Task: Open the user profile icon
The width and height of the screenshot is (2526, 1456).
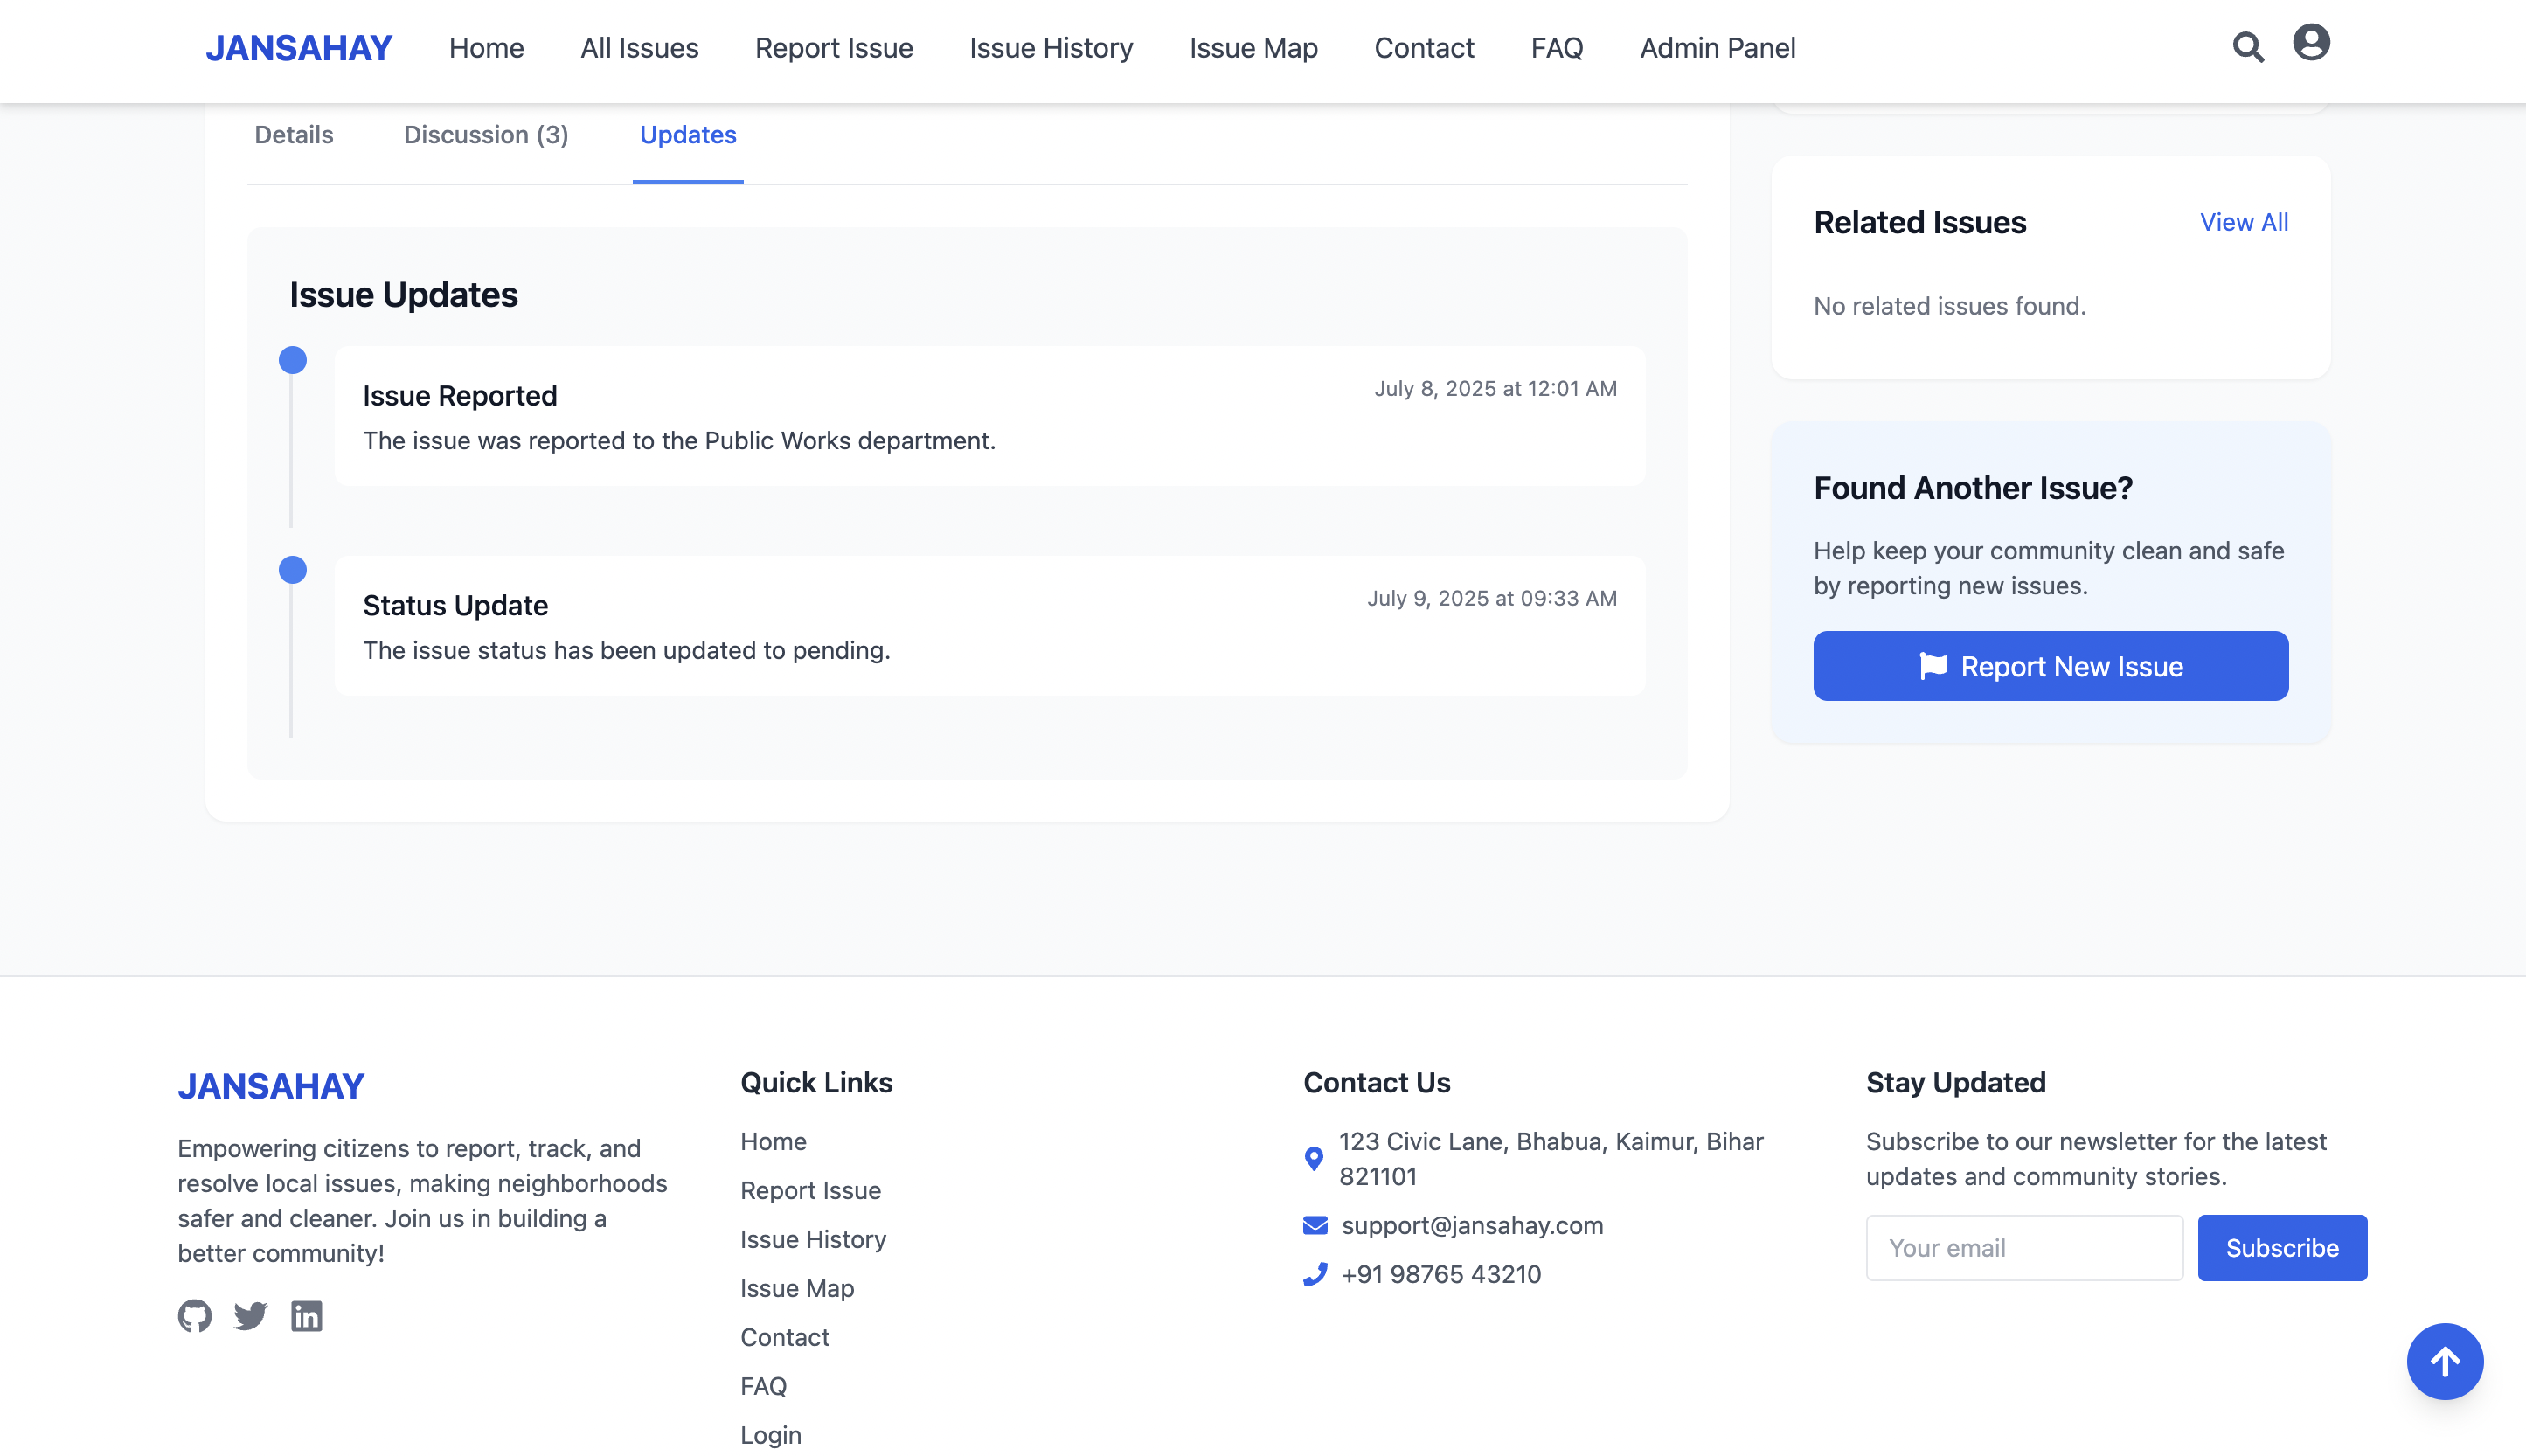Action: click(x=2311, y=43)
